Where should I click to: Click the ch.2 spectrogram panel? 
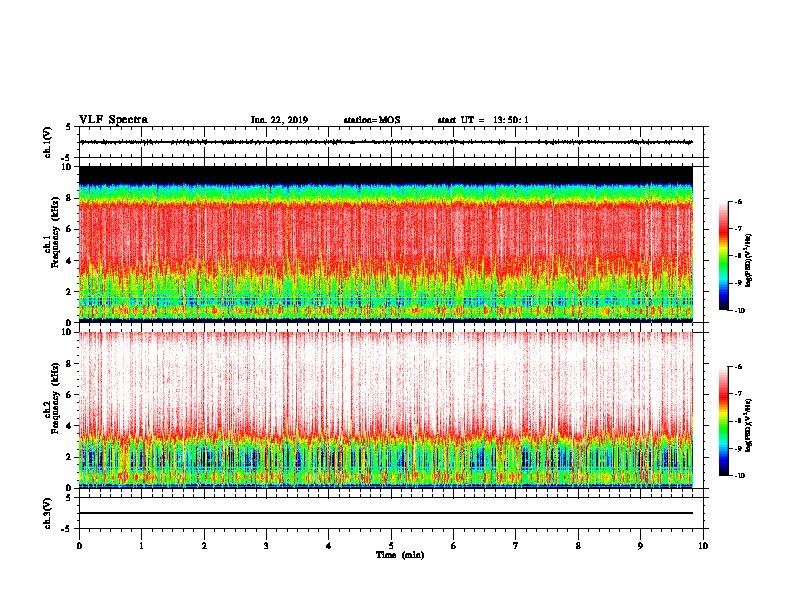(386, 410)
